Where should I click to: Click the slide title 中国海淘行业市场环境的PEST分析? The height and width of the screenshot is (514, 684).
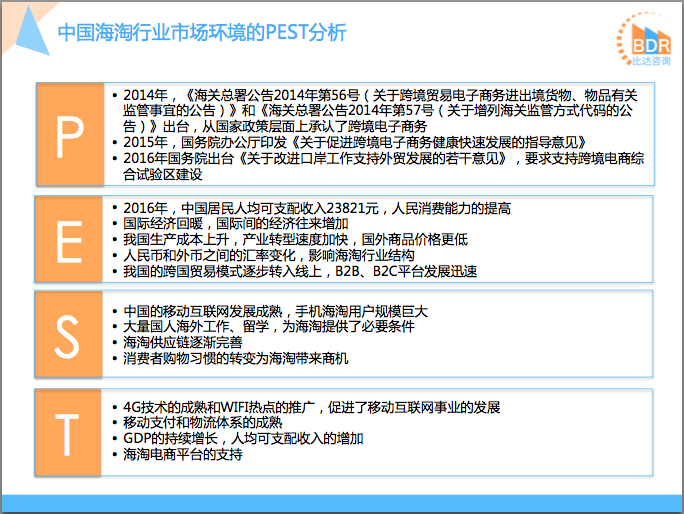click(x=202, y=33)
